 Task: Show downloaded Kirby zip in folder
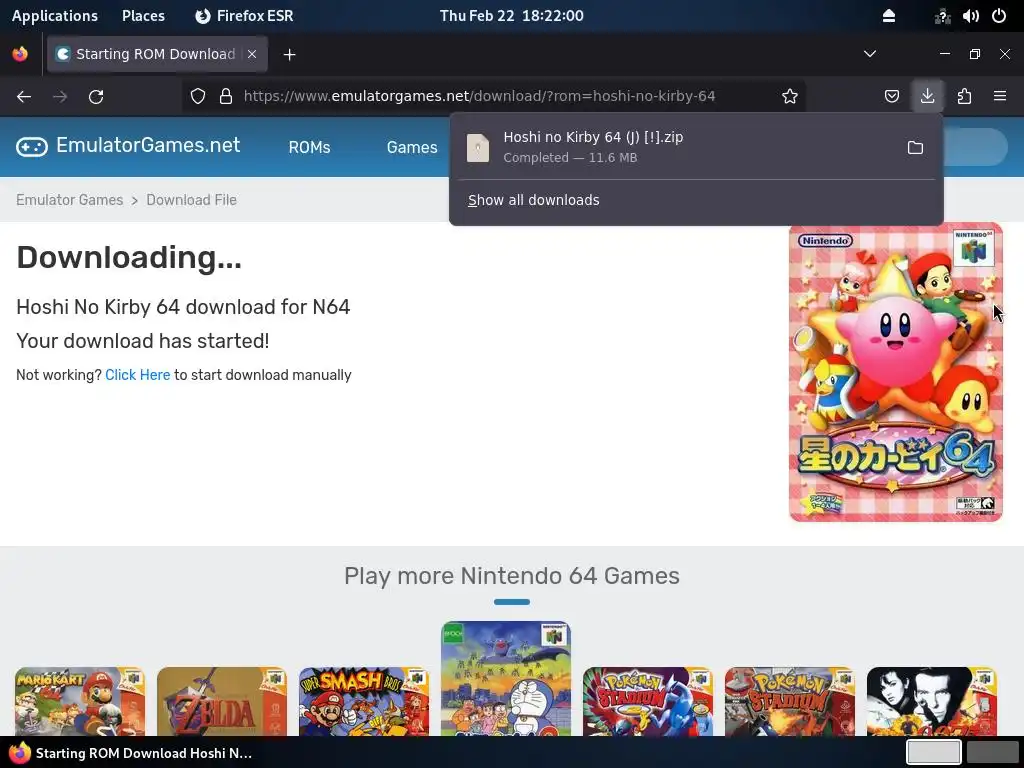(x=915, y=148)
